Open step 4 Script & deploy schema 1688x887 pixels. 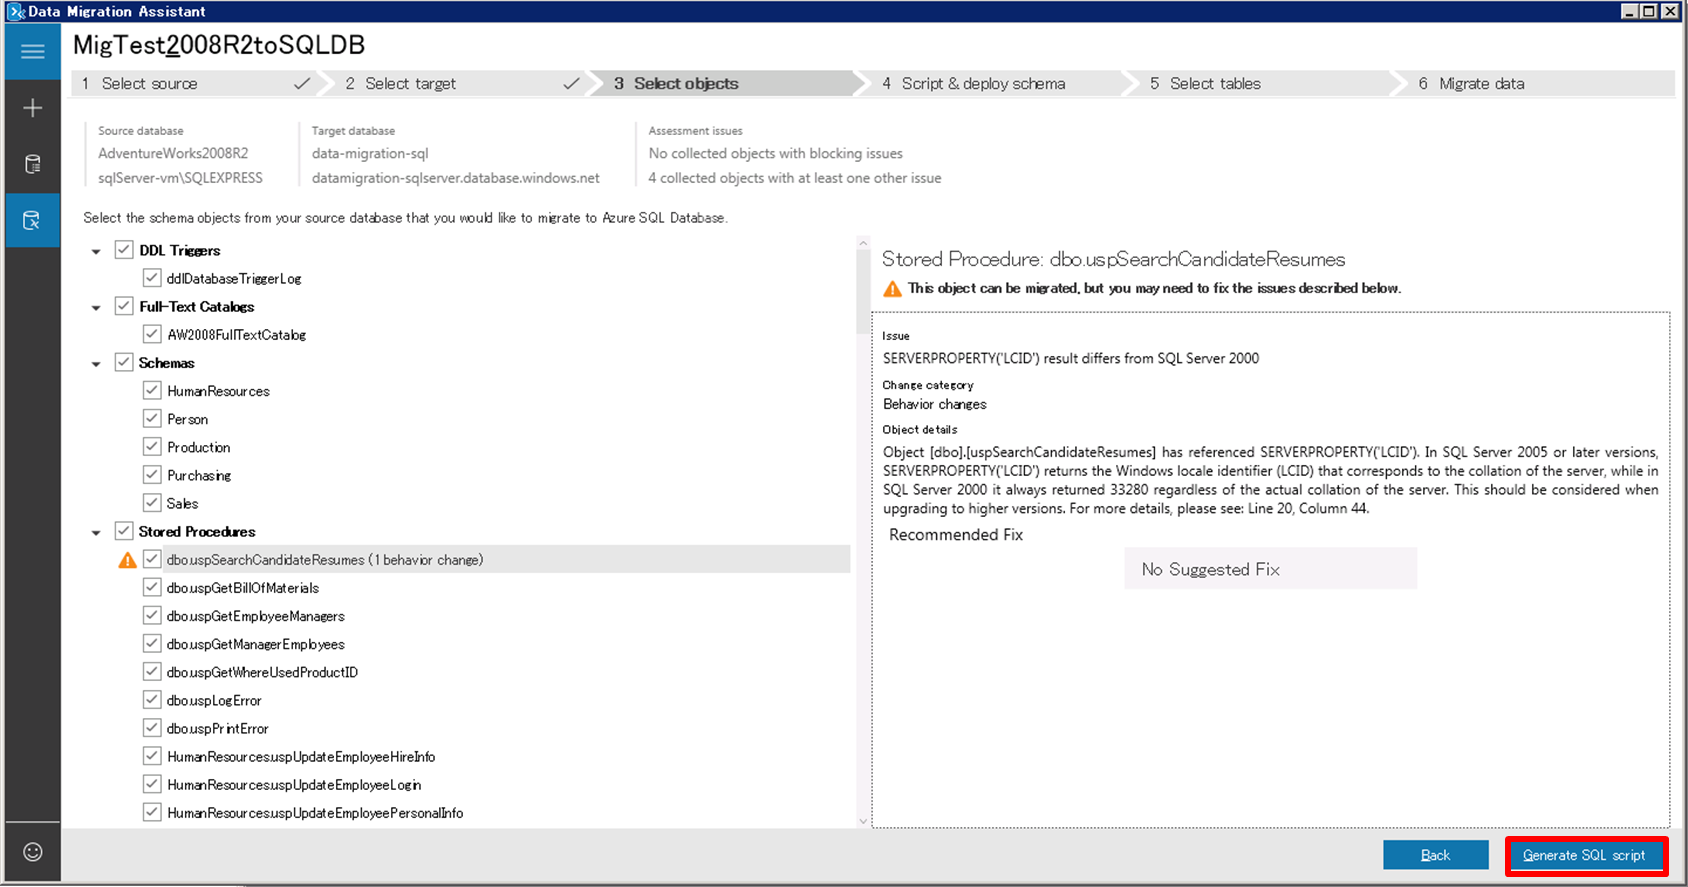coord(996,84)
